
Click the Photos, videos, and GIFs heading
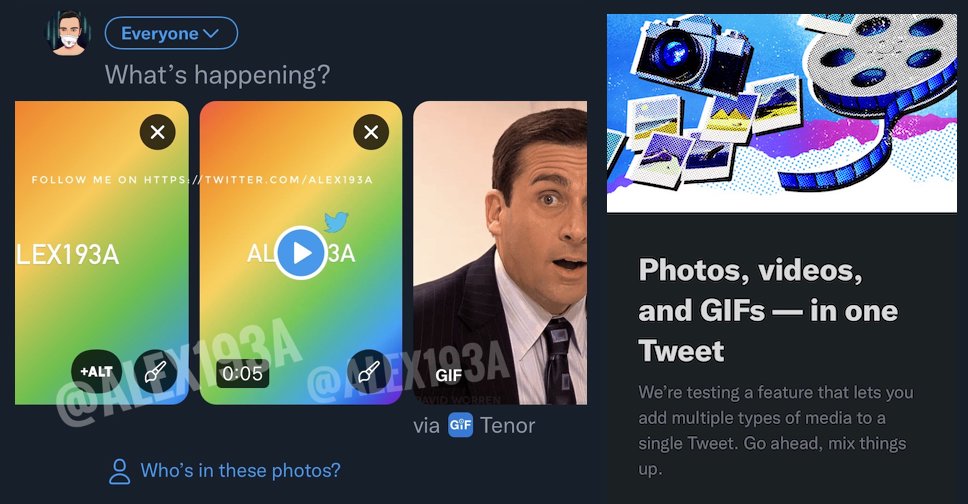tap(768, 310)
